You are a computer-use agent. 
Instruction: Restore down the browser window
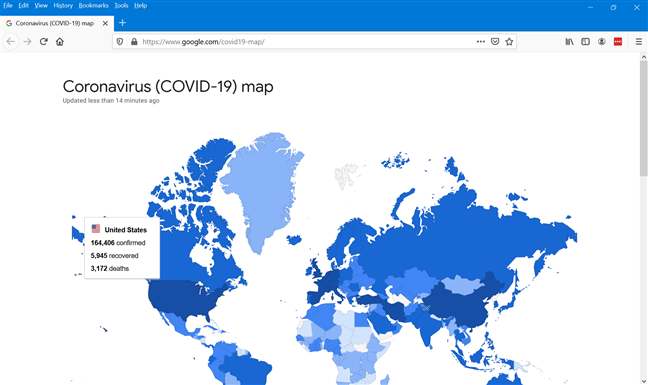(x=613, y=7)
